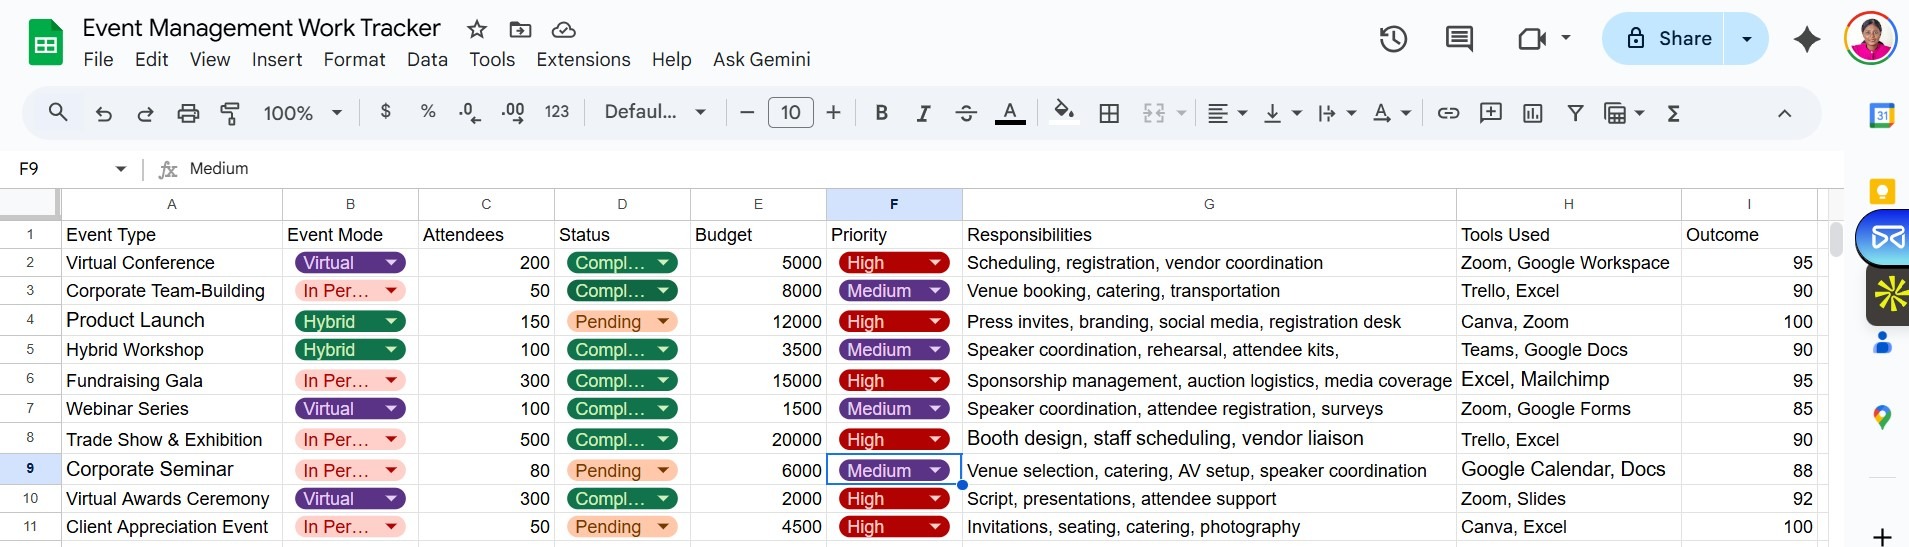This screenshot has height=547, width=1909.
Task: Star the Event Management Work Tracker
Action: pyautogui.click(x=477, y=29)
